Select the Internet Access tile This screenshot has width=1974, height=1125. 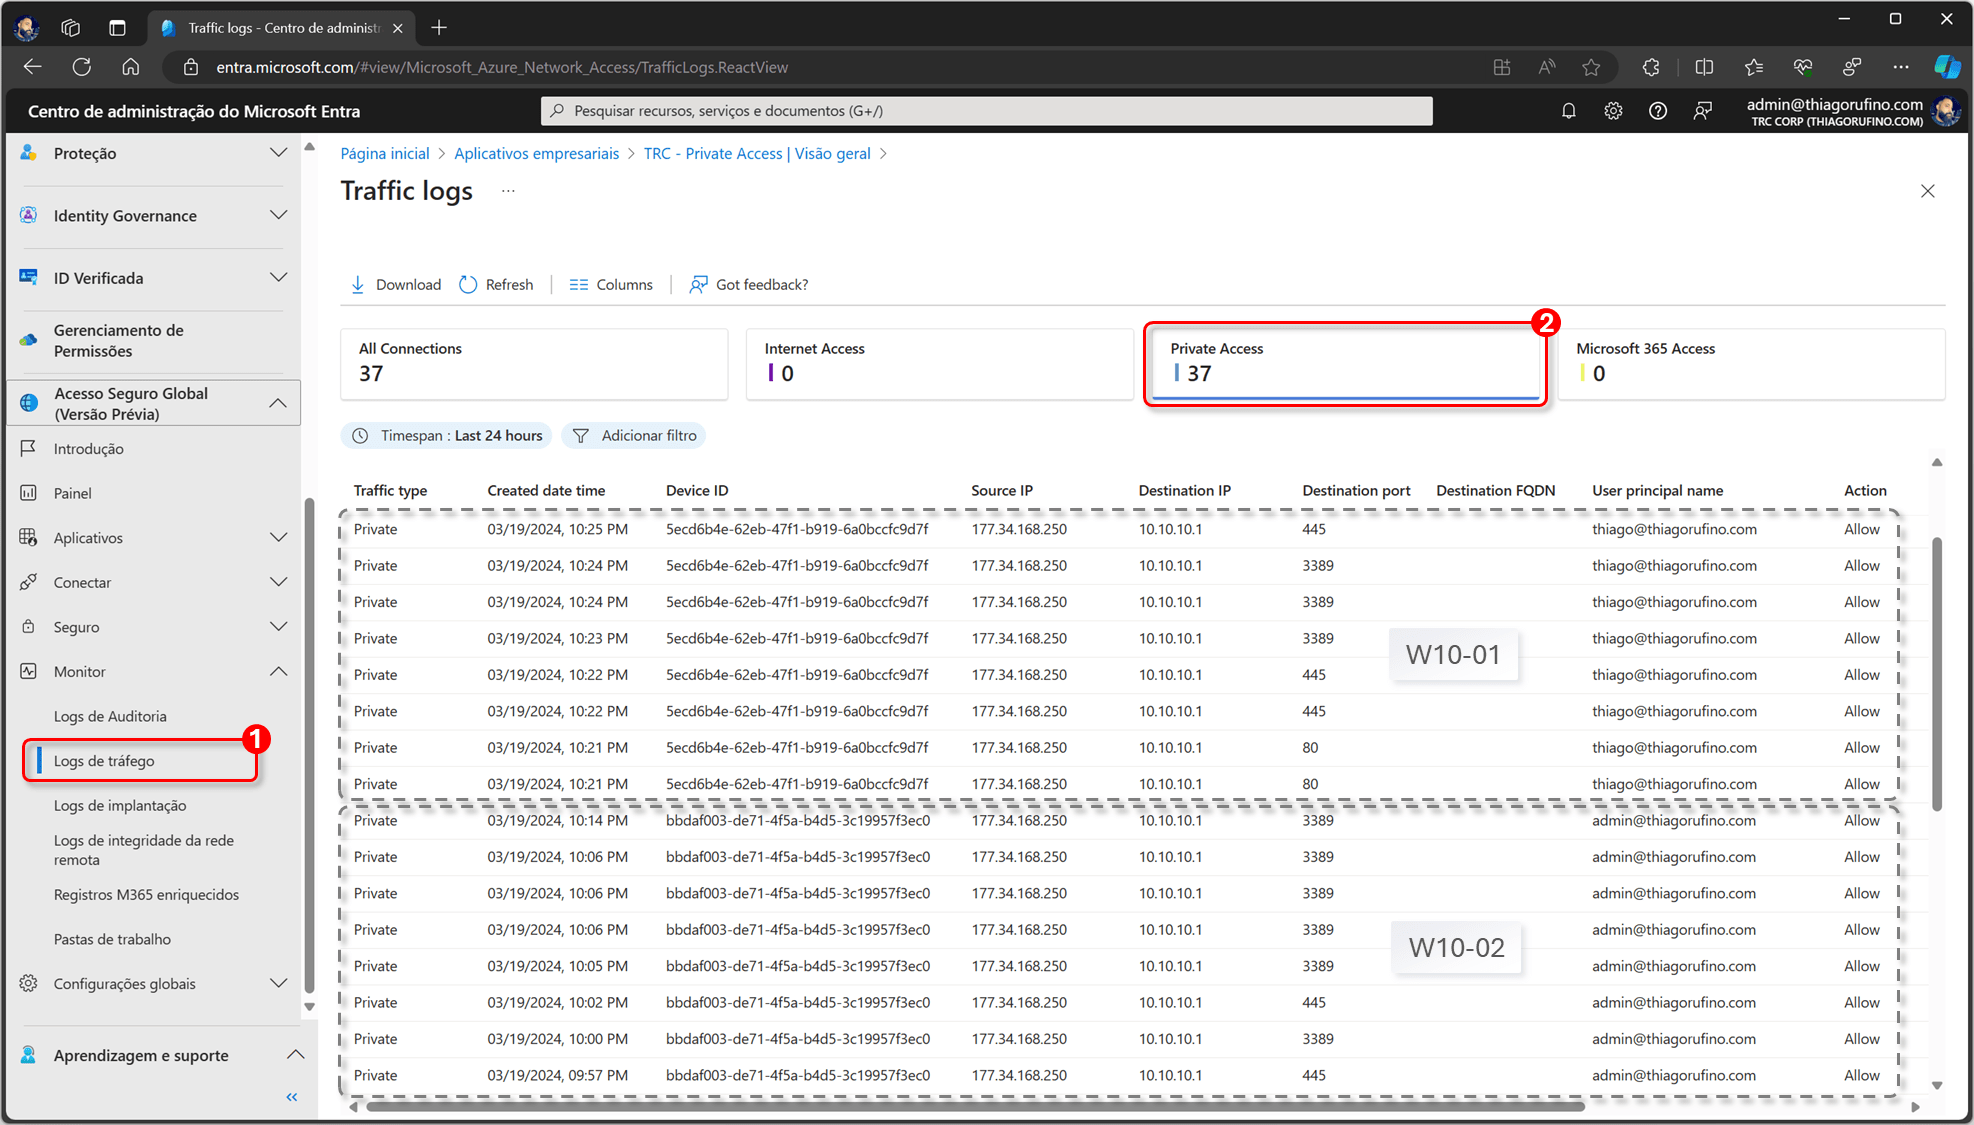pos(939,364)
